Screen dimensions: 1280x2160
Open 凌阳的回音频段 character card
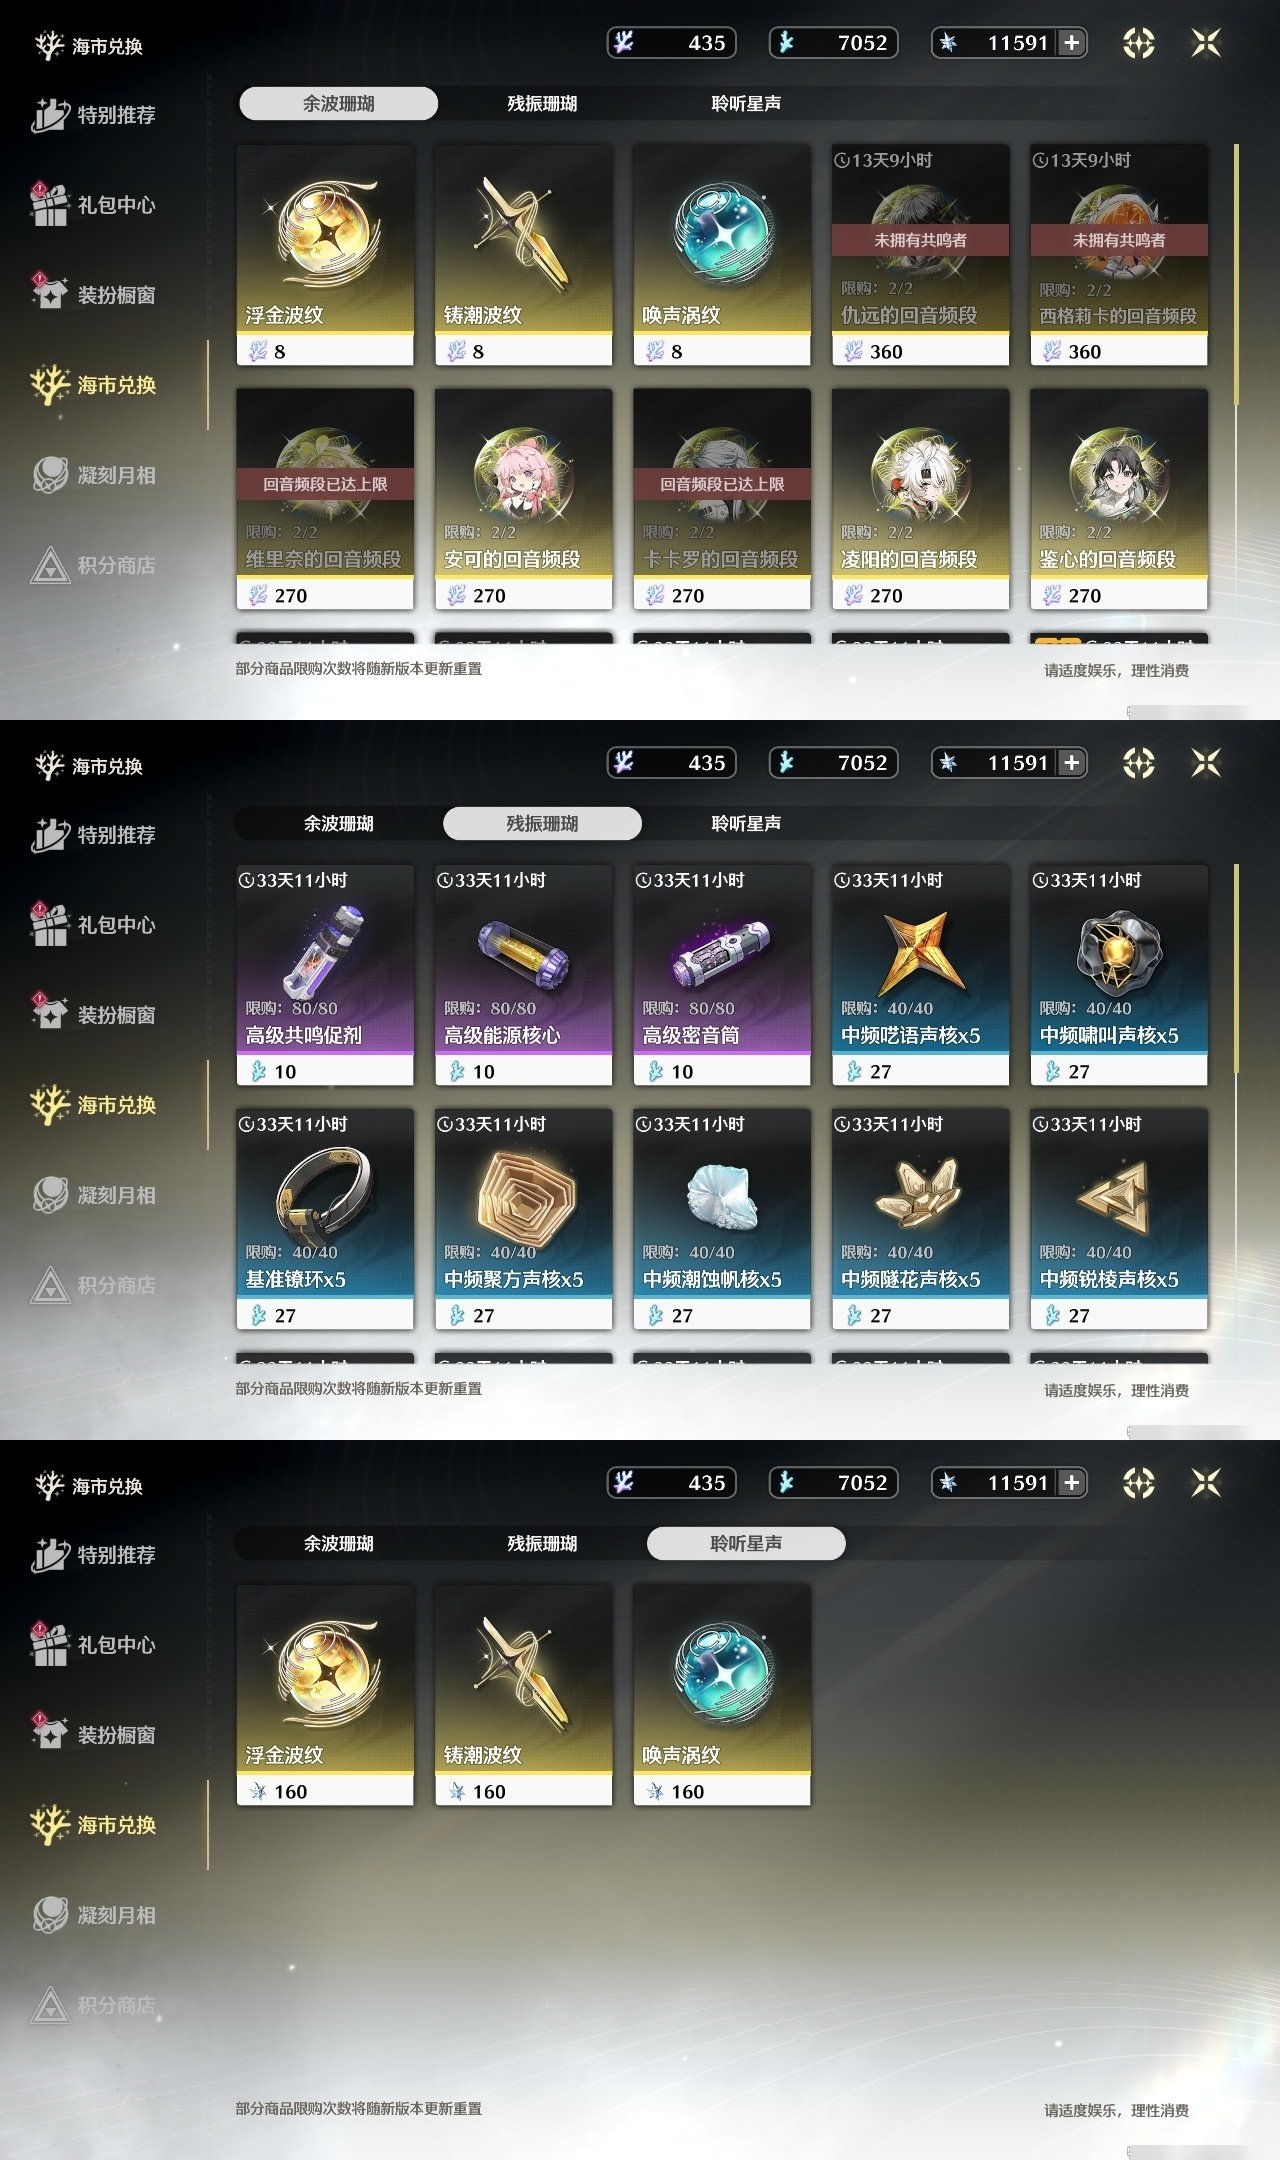pyautogui.click(x=920, y=499)
